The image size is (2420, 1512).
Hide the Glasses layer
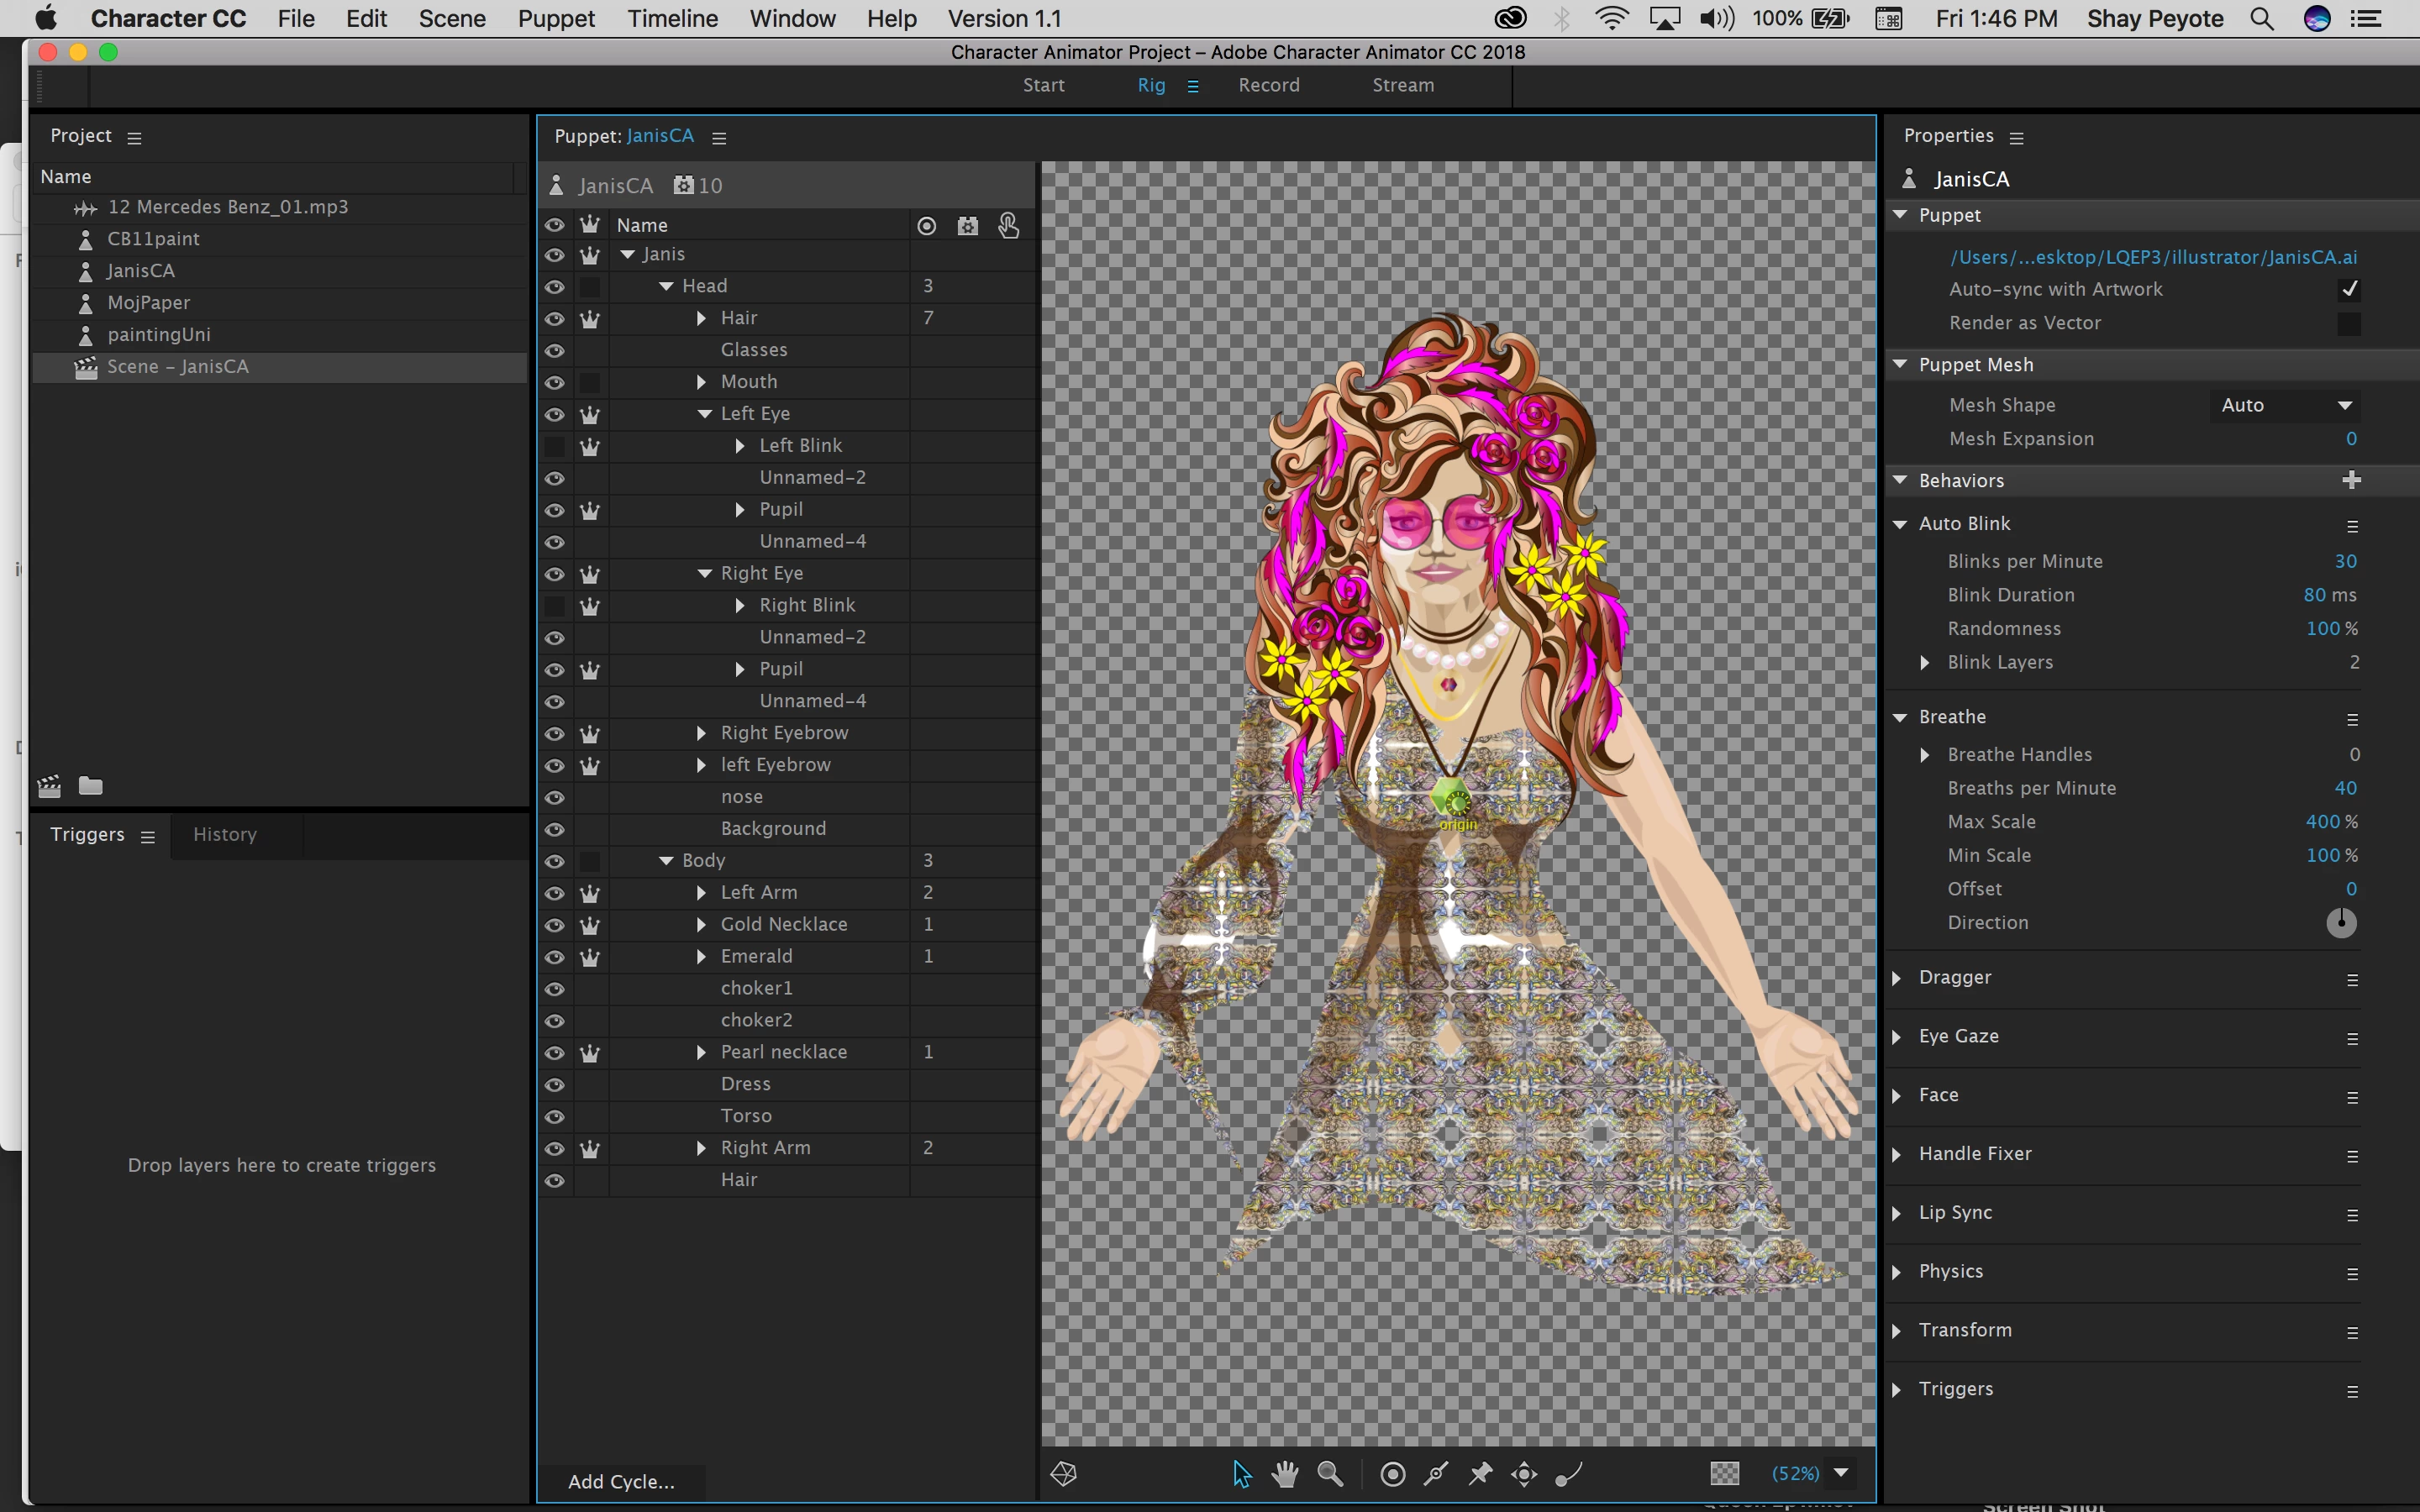(554, 350)
